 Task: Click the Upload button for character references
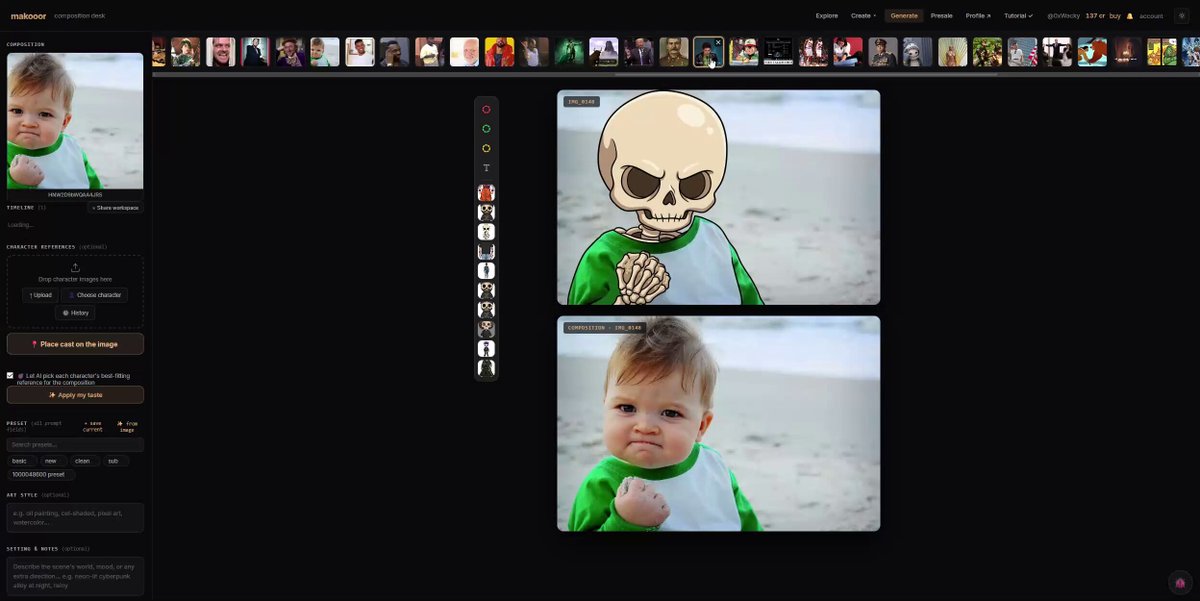41,295
